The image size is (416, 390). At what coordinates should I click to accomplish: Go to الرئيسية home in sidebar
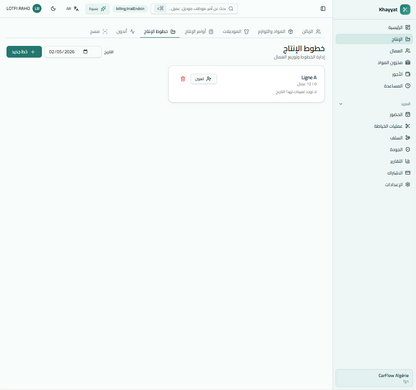coord(374,27)
